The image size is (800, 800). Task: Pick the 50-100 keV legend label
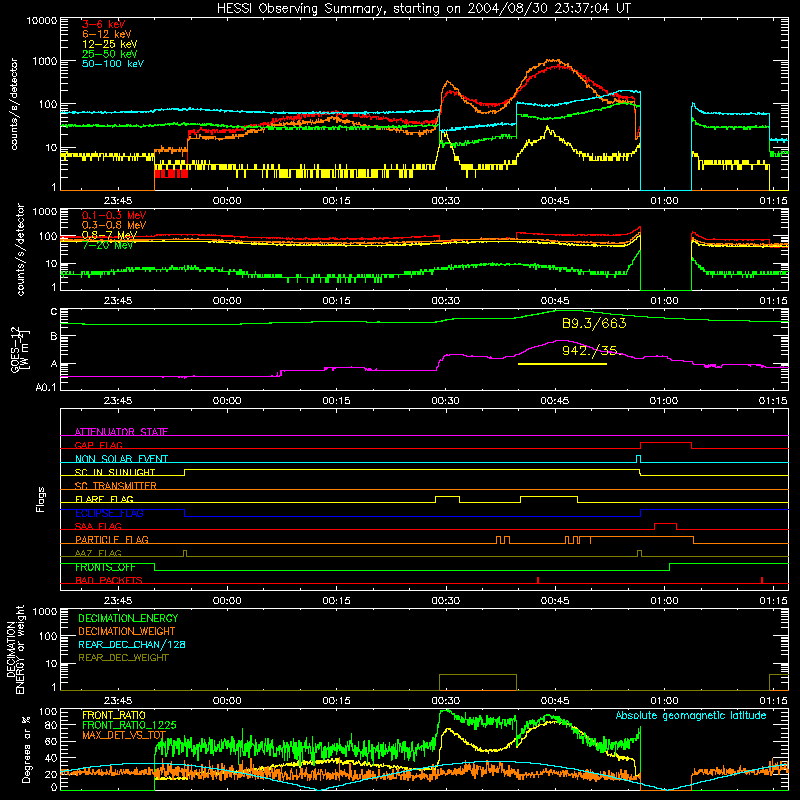pyautogui.click(x=113, y=64)
